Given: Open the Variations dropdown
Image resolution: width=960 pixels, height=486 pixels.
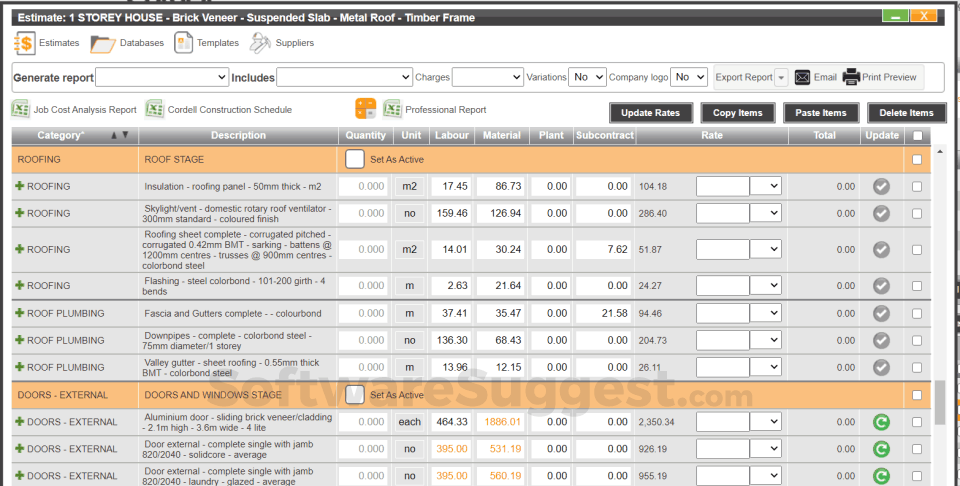Looking at the screenshot, I should [587, 77].
